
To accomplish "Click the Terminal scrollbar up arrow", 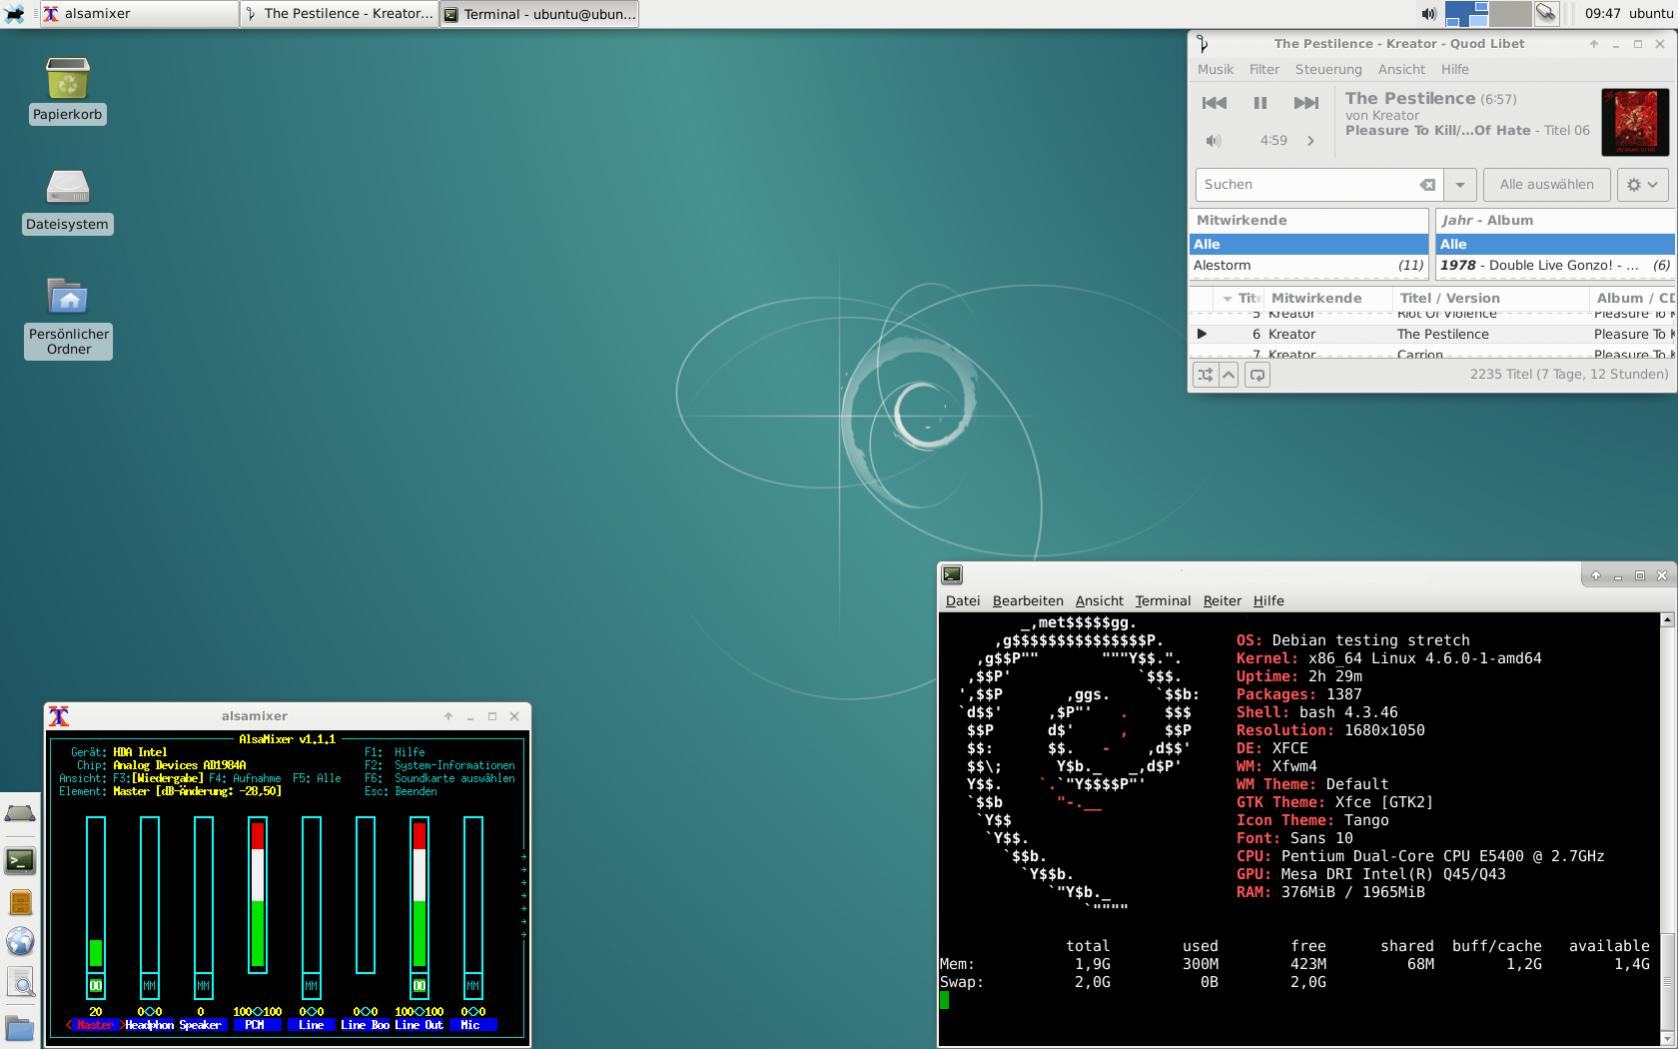I will [x=1667, y=620].
